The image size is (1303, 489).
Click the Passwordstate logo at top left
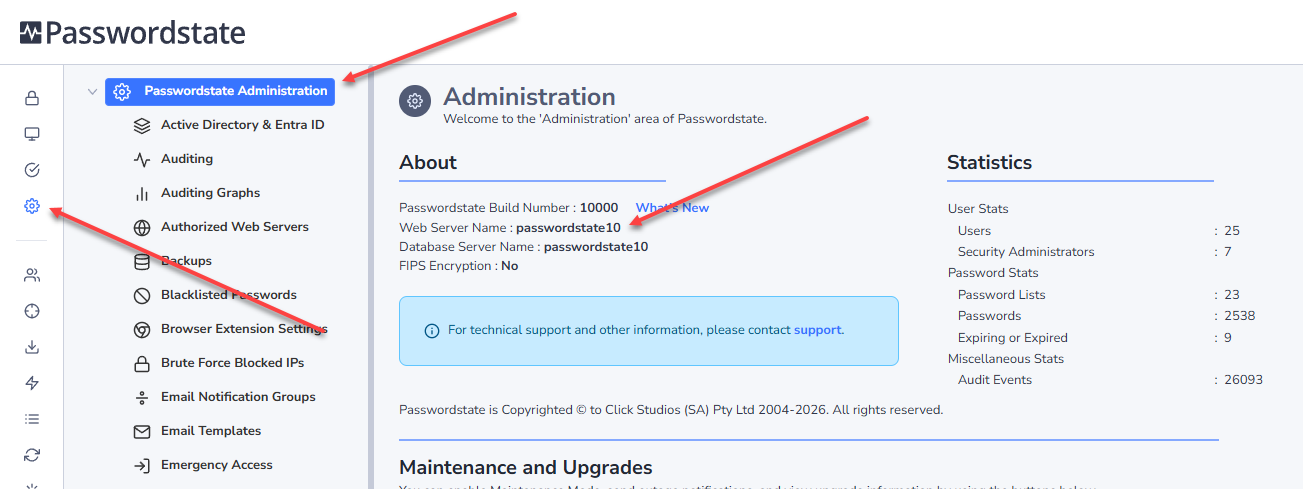pos(132,33)
